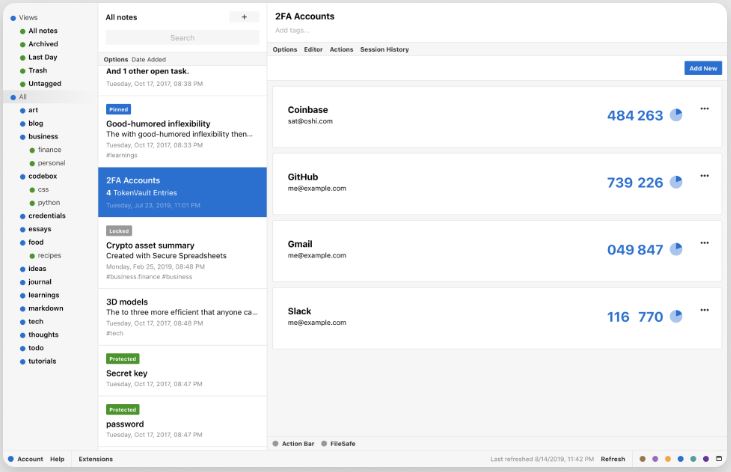Create a new note with the plus button

coord(244,17)
